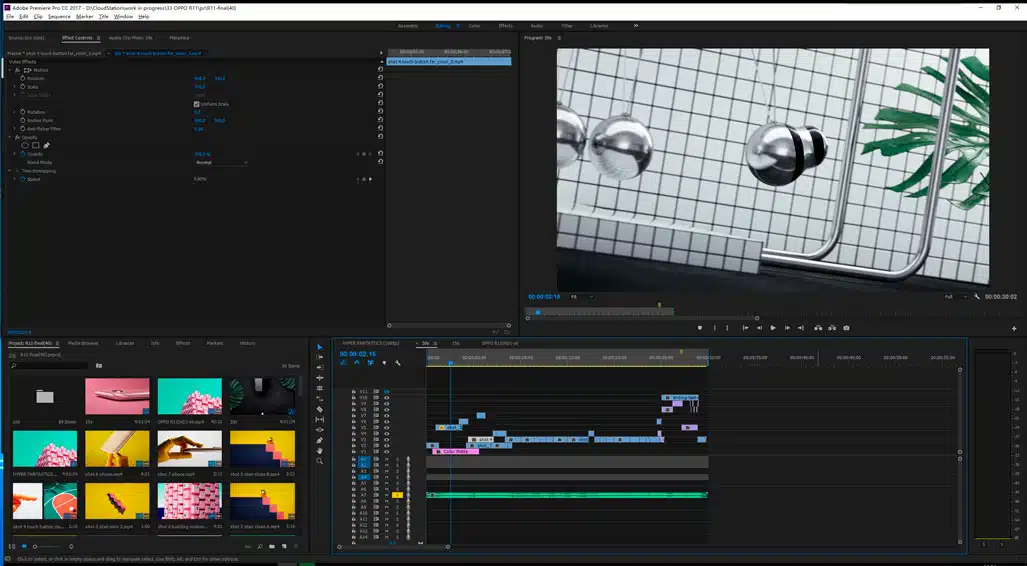
Task: Open the Program Monitor wrench settings
Action: click(977, 297)
